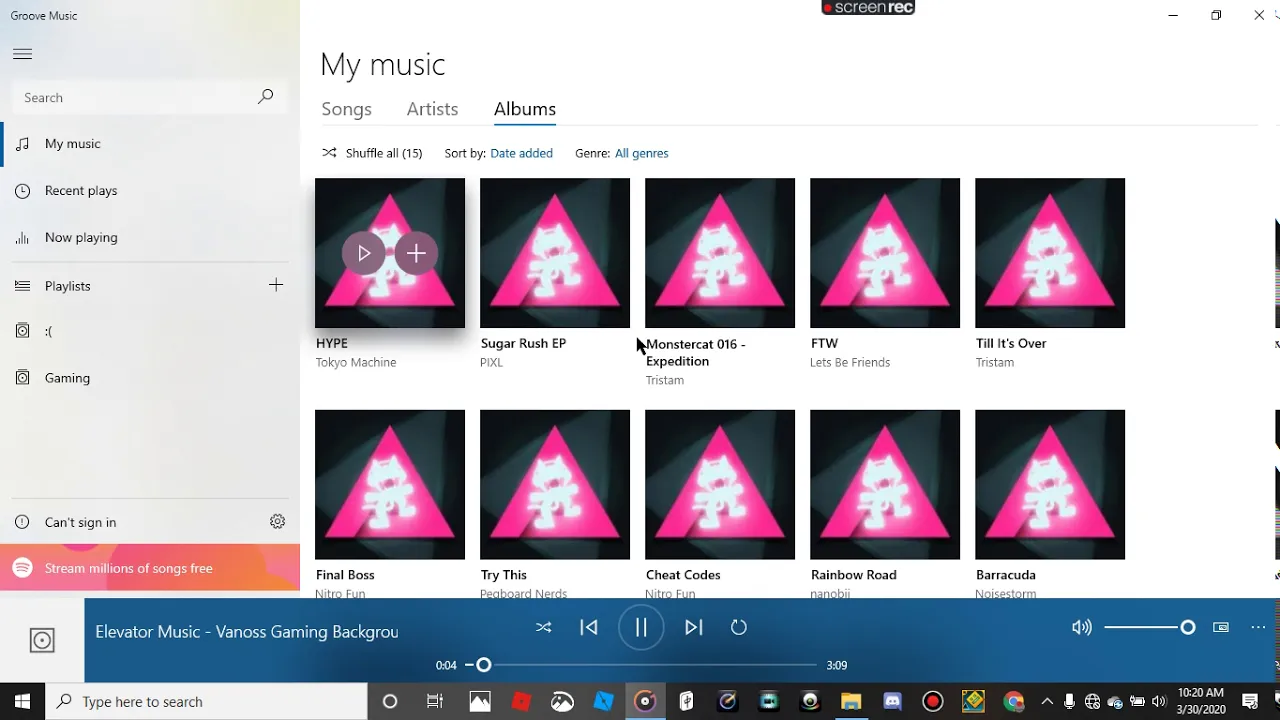Open Google Chrome on taskbar
1280x720 pixels.
coord(1015,701)
